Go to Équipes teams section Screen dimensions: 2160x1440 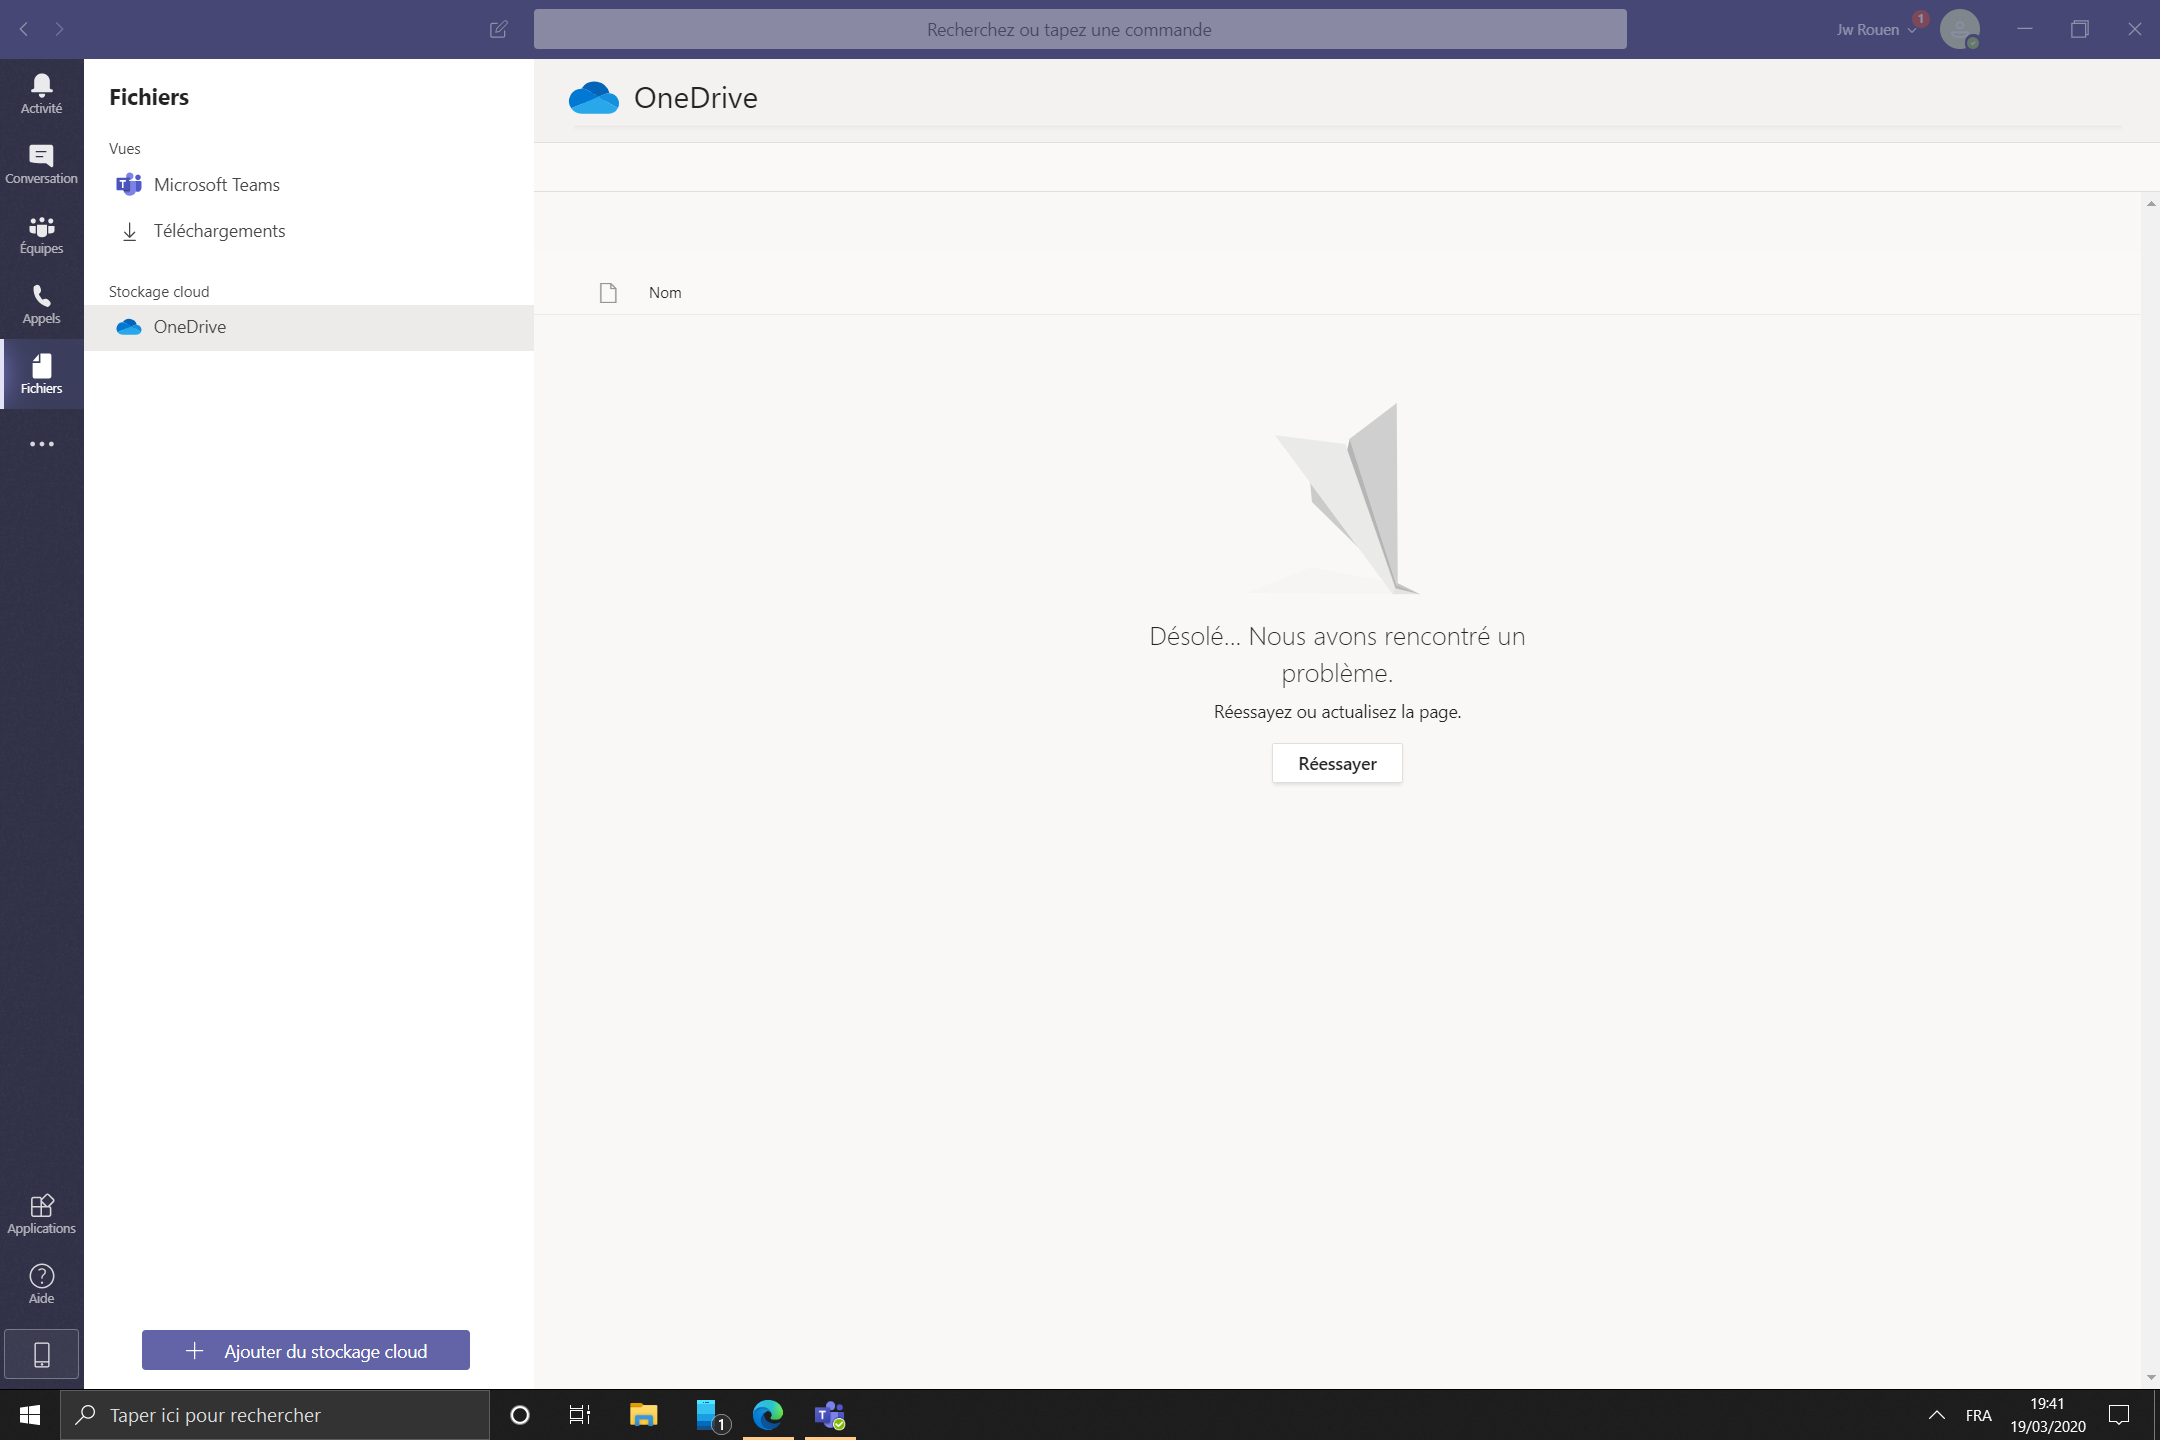pyautogui.click(x=41, y=234)
